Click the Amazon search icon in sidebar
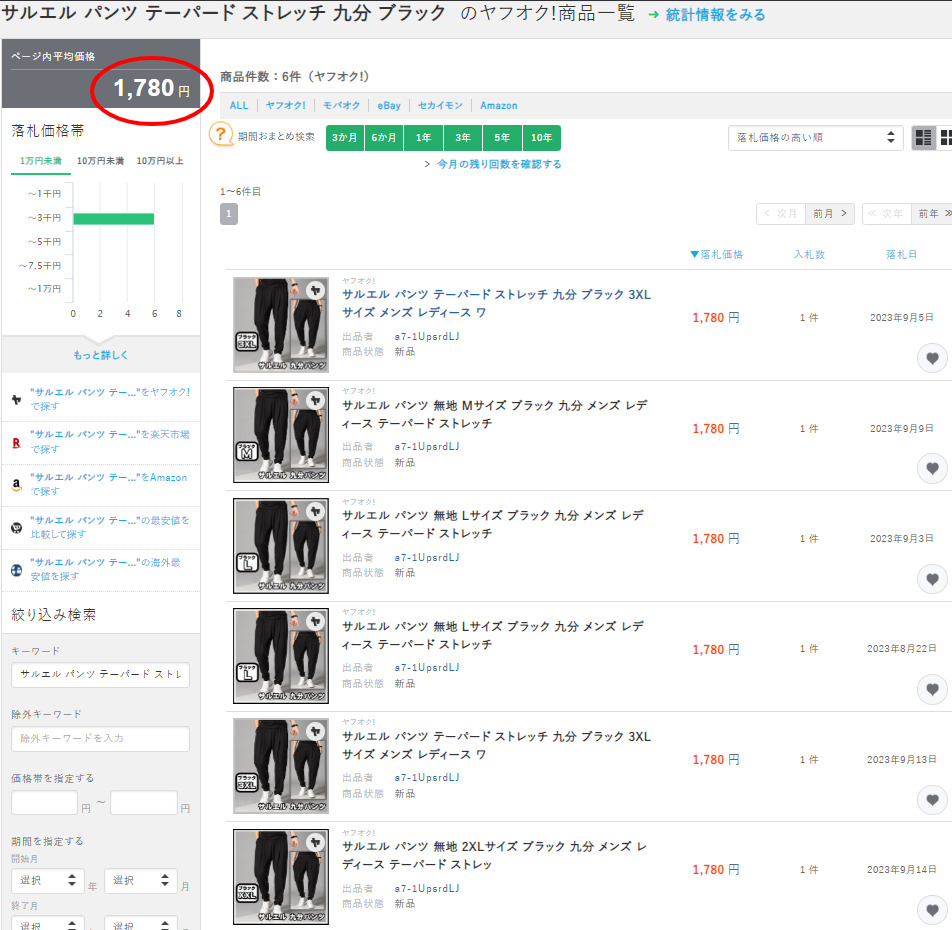This screenshot has width=952, height=930. point(16,485)
